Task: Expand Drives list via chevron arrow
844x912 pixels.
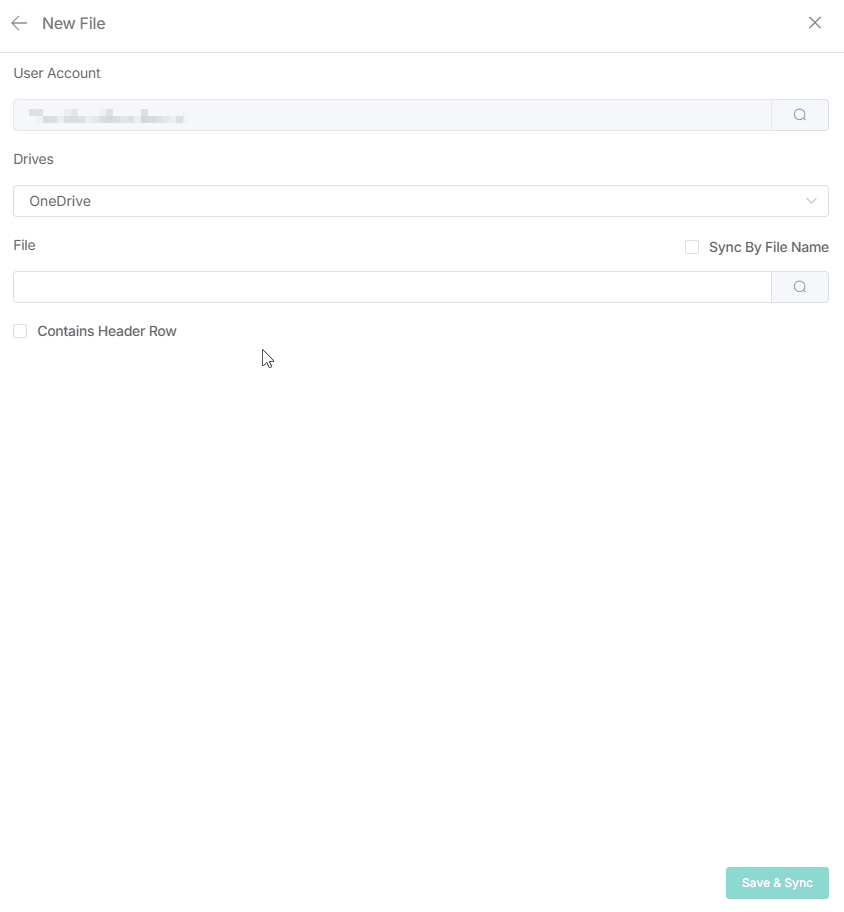Action: pos(811,201)
